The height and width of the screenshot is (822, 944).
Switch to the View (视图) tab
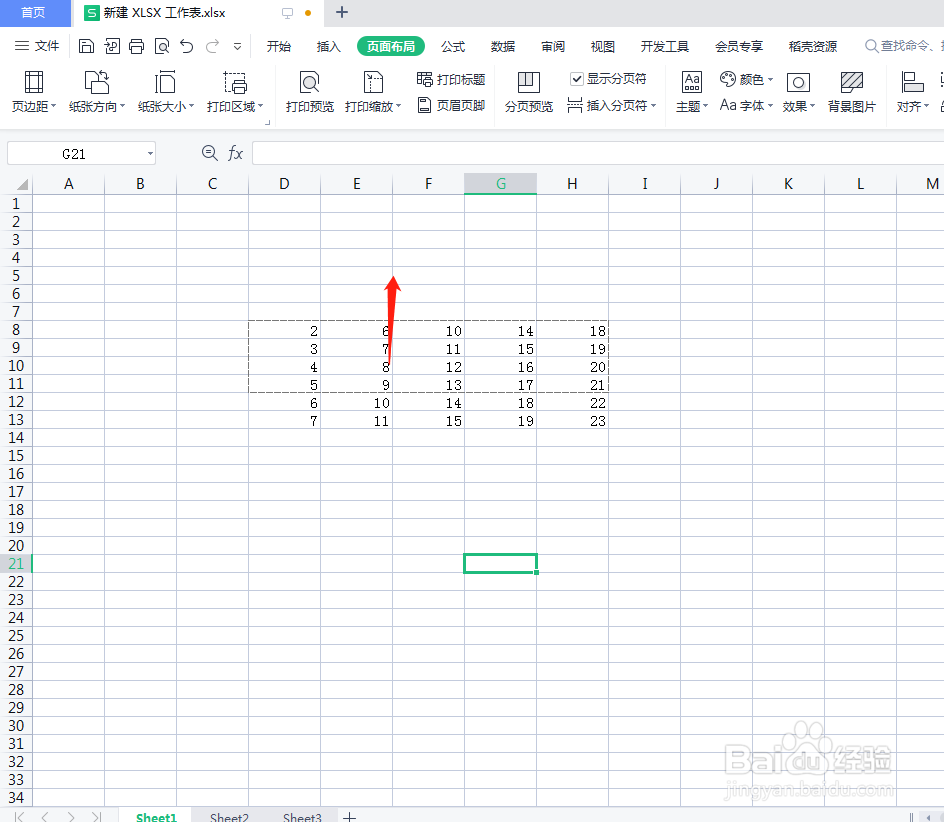point(603,46)
